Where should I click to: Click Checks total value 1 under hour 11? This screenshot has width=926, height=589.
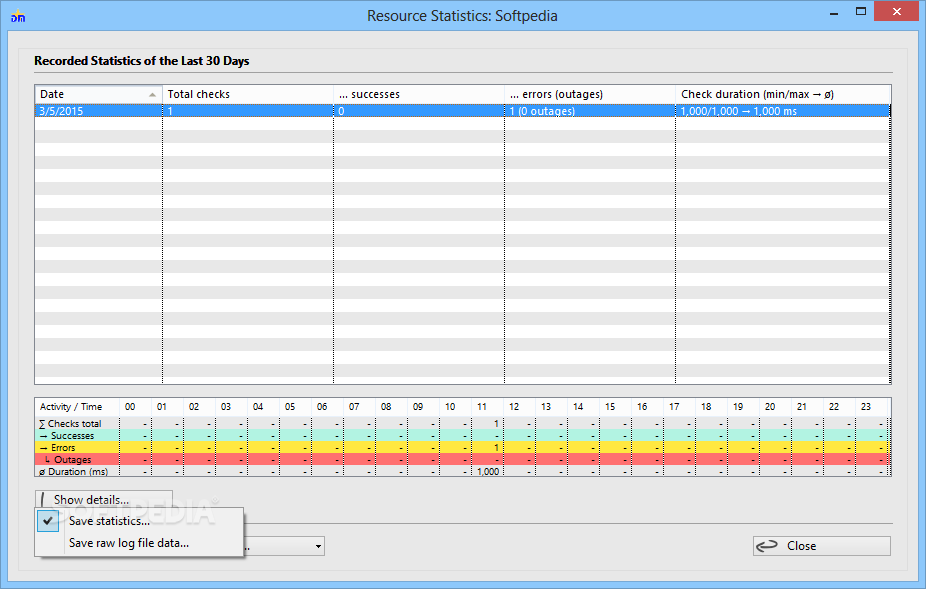coord(496,424)
